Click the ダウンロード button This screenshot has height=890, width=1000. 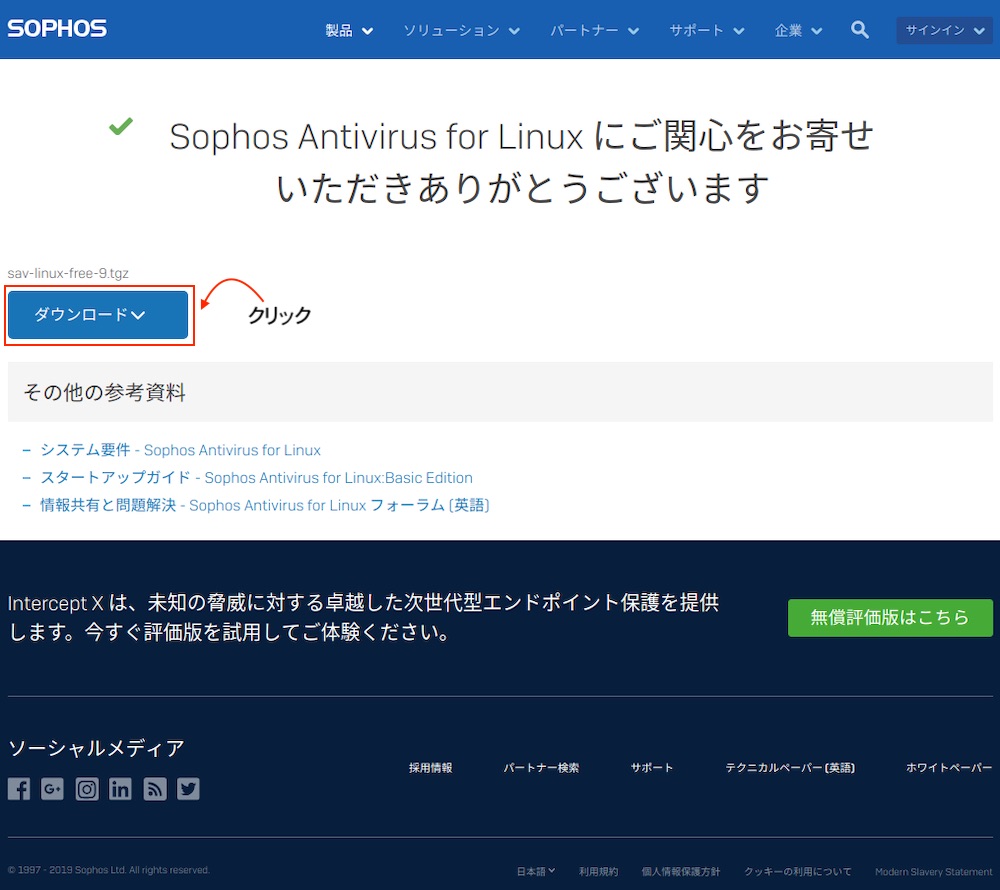pyautogui.click(x=98, y=315)
